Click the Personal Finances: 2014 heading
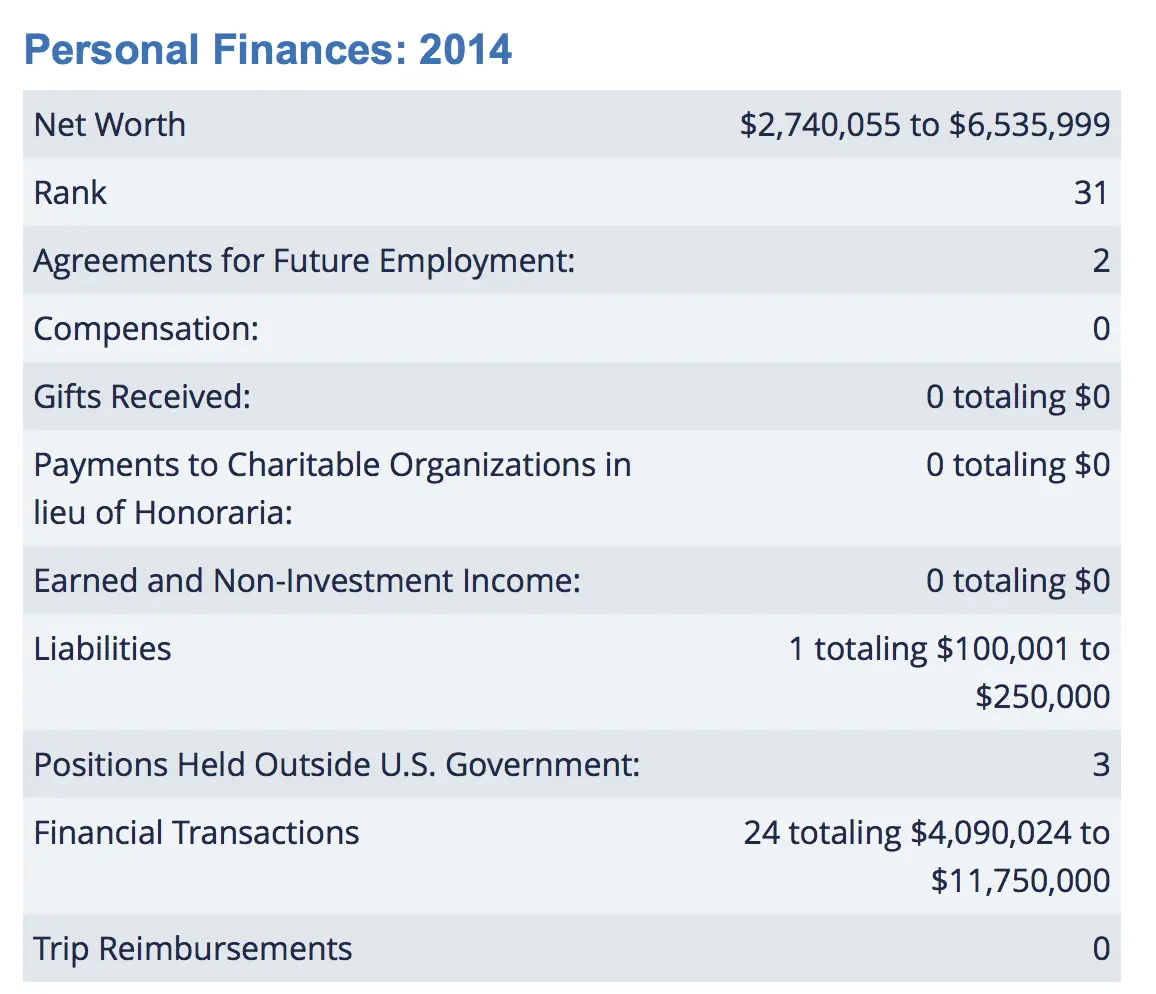The height and width of the screenshot is (994, 1156). click(267, 49)
